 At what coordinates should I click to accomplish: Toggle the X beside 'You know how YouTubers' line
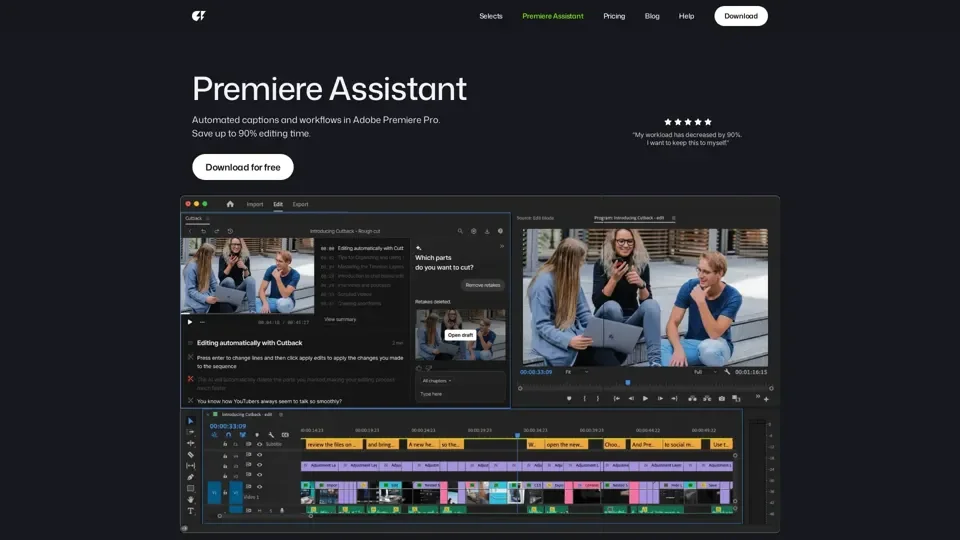point(190,400)
